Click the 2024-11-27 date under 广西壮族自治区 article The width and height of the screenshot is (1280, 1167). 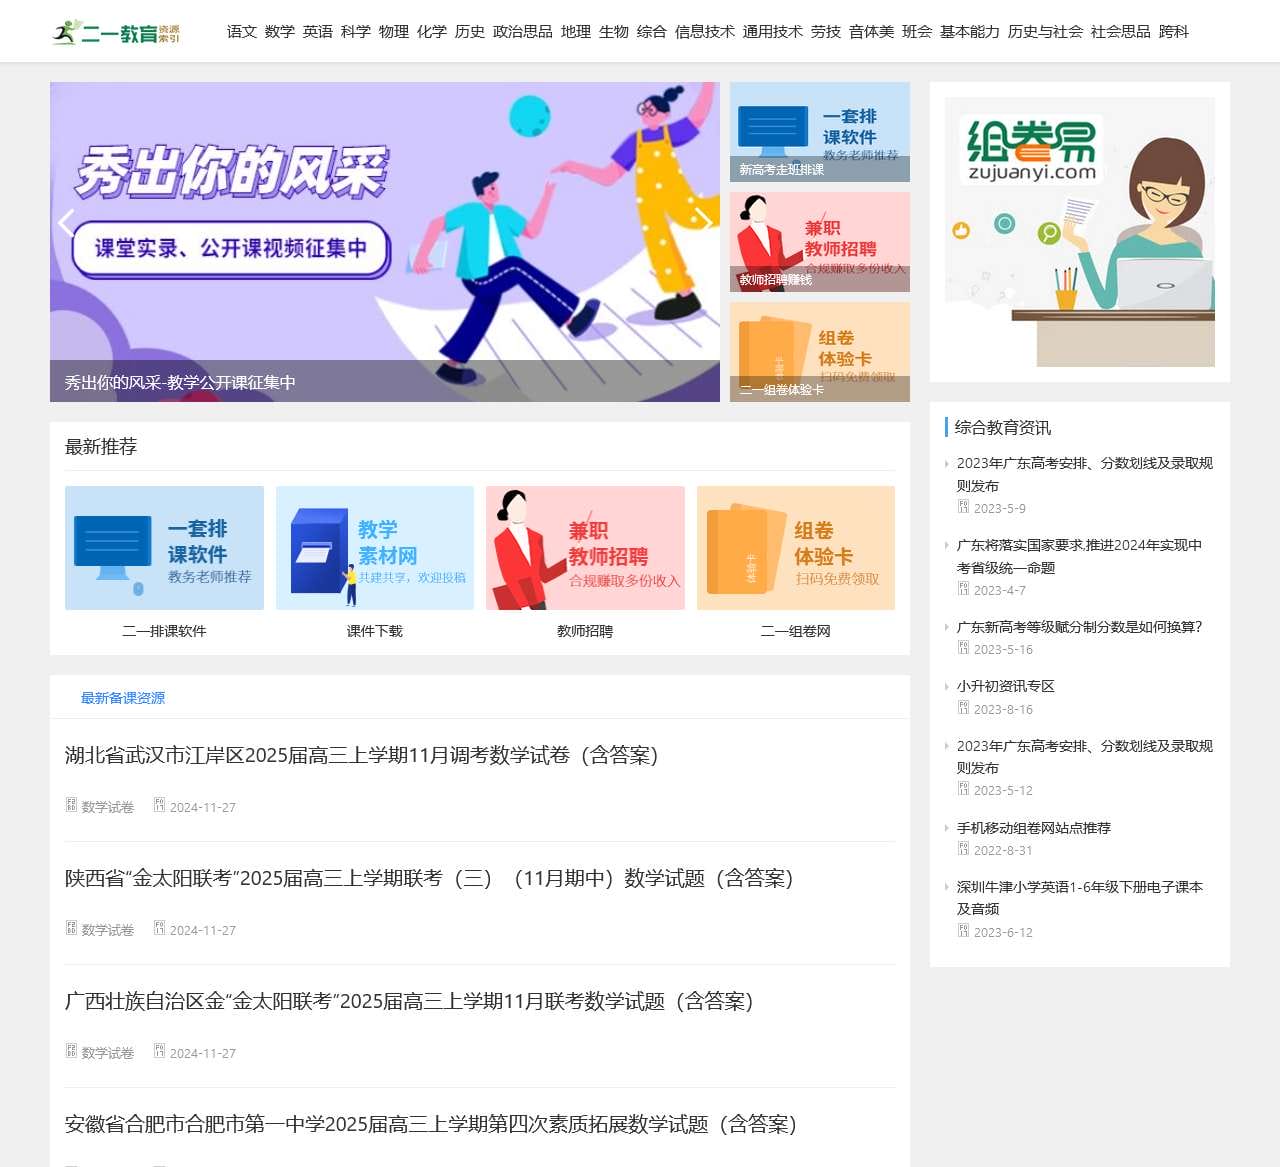[x=203, y=1053]
